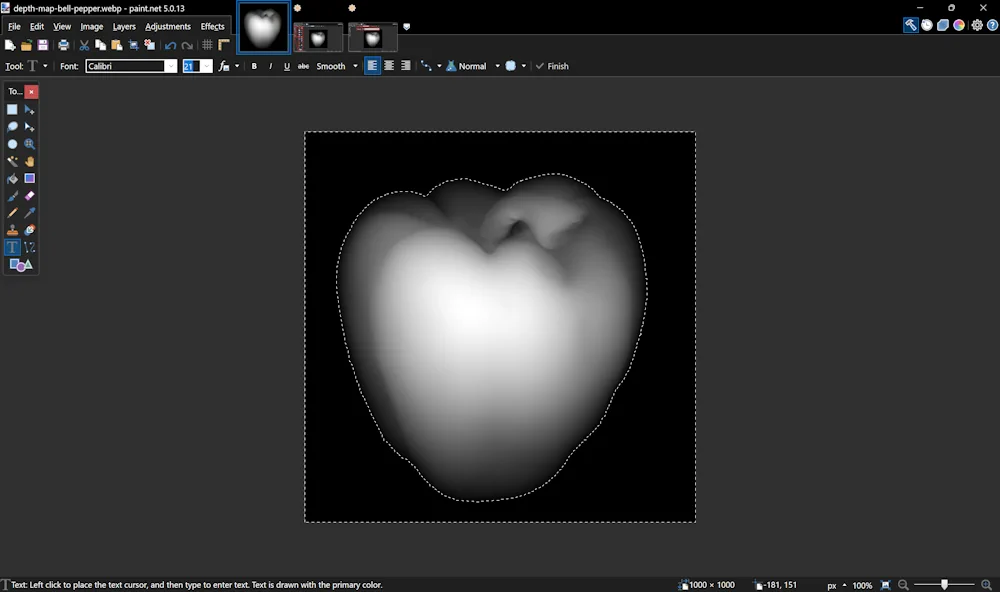Toggle Strikethrough text formatting
The height and width of the screenshot is (592, 1000).
click(304, 66)
